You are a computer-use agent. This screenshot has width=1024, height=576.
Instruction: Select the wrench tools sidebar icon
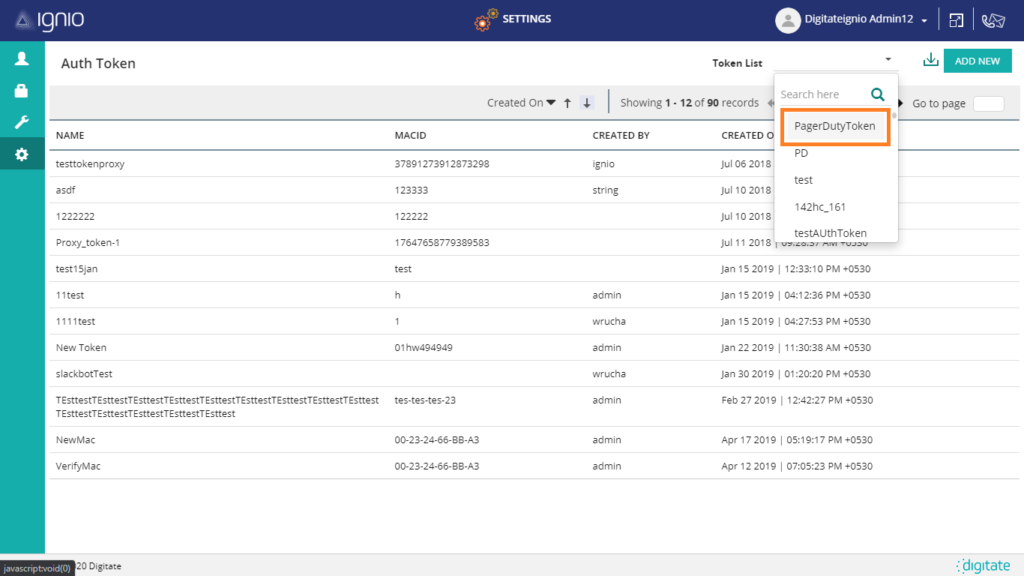21,123
